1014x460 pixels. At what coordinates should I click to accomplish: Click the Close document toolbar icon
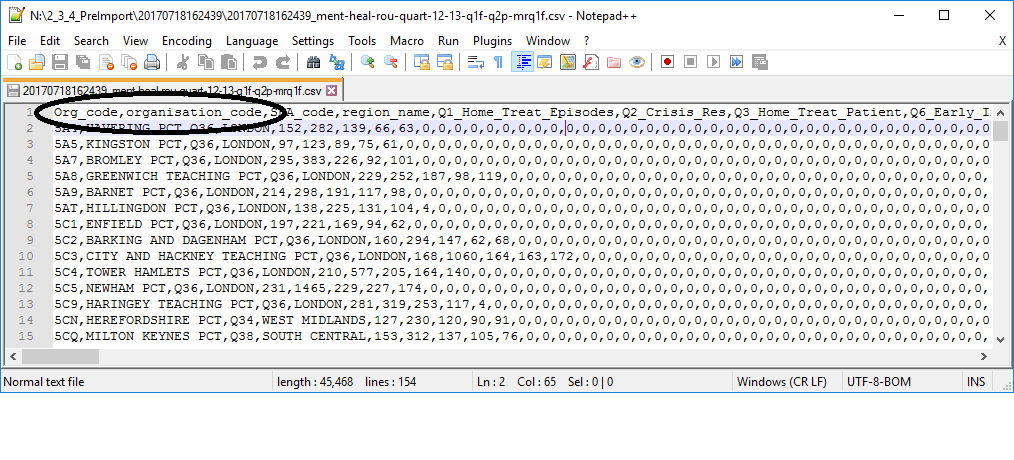106,62
